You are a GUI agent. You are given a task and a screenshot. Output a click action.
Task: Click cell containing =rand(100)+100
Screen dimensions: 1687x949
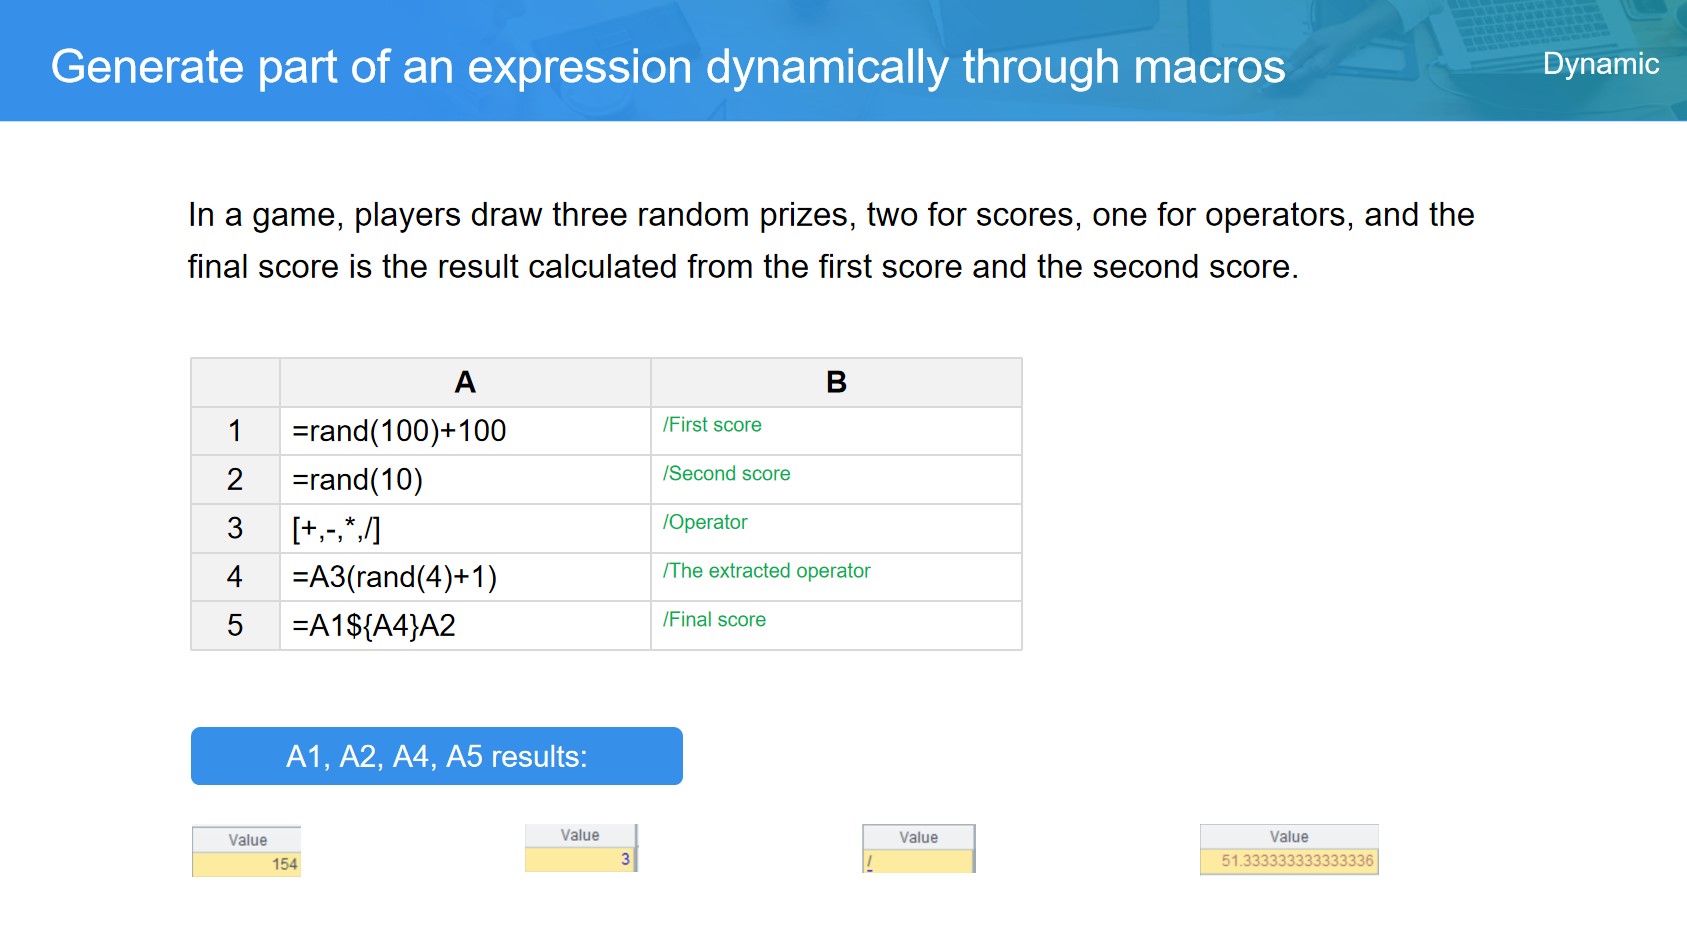pos(465,431)
